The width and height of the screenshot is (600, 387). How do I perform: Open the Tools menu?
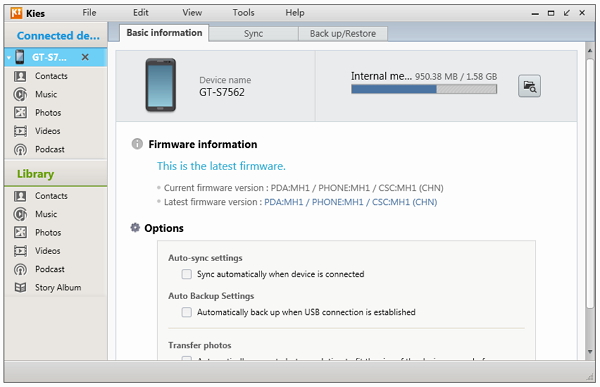(243, 13)
